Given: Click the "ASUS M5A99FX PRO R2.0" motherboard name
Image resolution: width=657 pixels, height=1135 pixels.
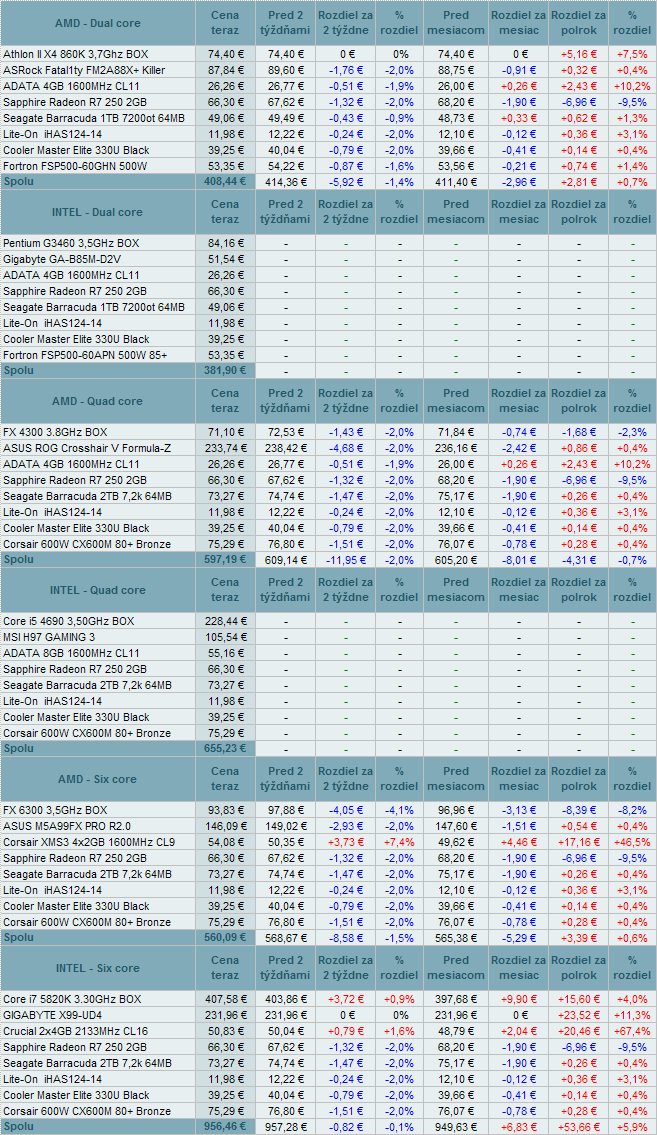Looking at the screenshot, I should pyautogui.click(x=67, y=826).
